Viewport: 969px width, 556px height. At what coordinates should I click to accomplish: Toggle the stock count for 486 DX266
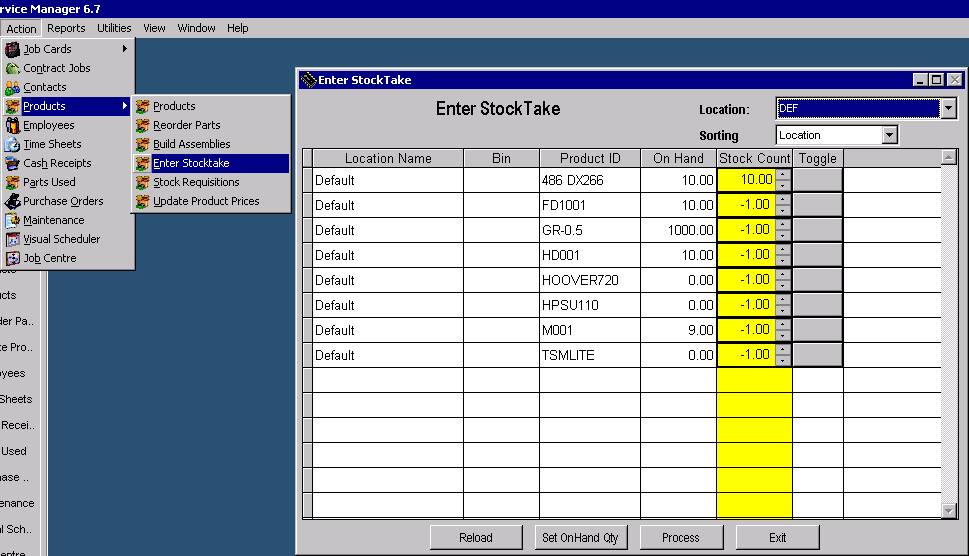click(x=817, y=180)
